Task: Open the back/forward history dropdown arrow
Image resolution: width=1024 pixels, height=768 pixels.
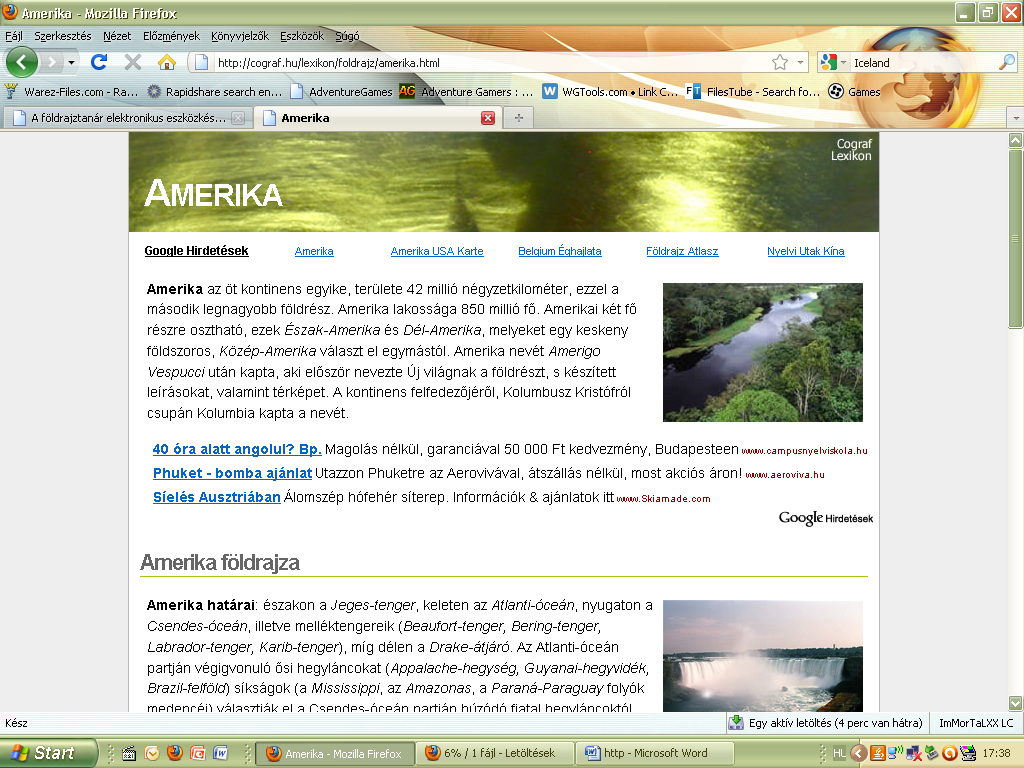Action: (71, 63)
